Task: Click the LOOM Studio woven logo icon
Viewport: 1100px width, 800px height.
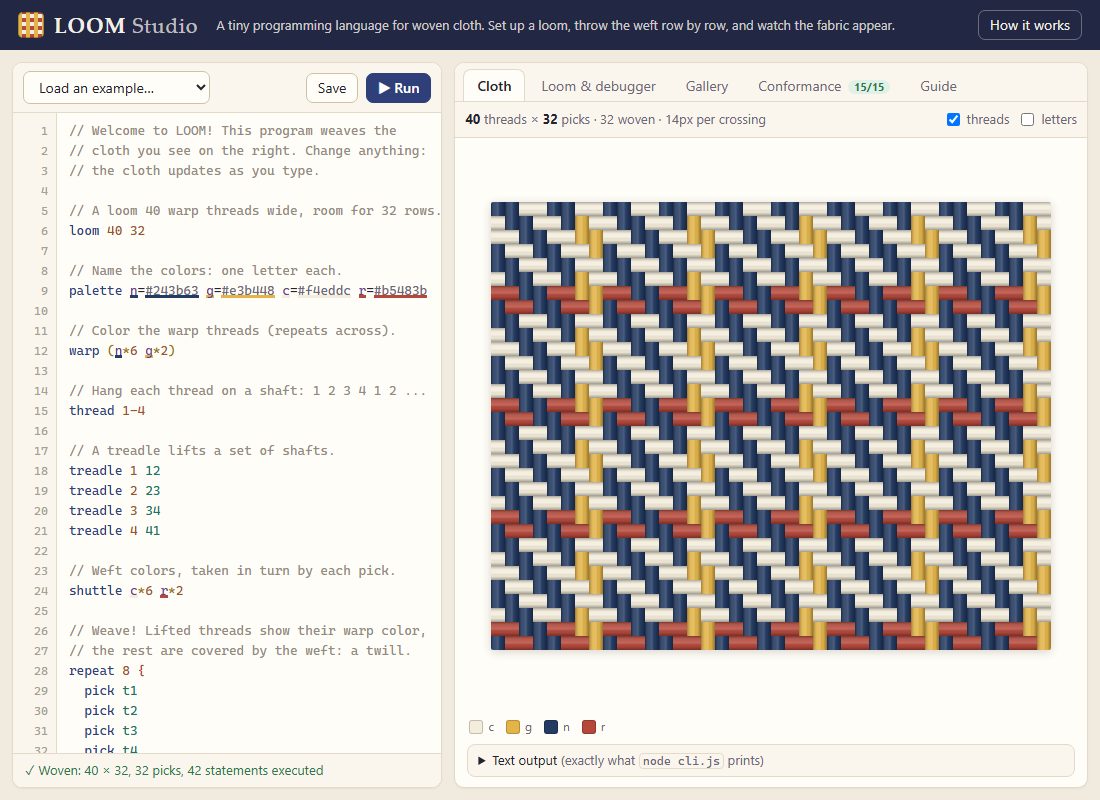Action: [31, 25]
